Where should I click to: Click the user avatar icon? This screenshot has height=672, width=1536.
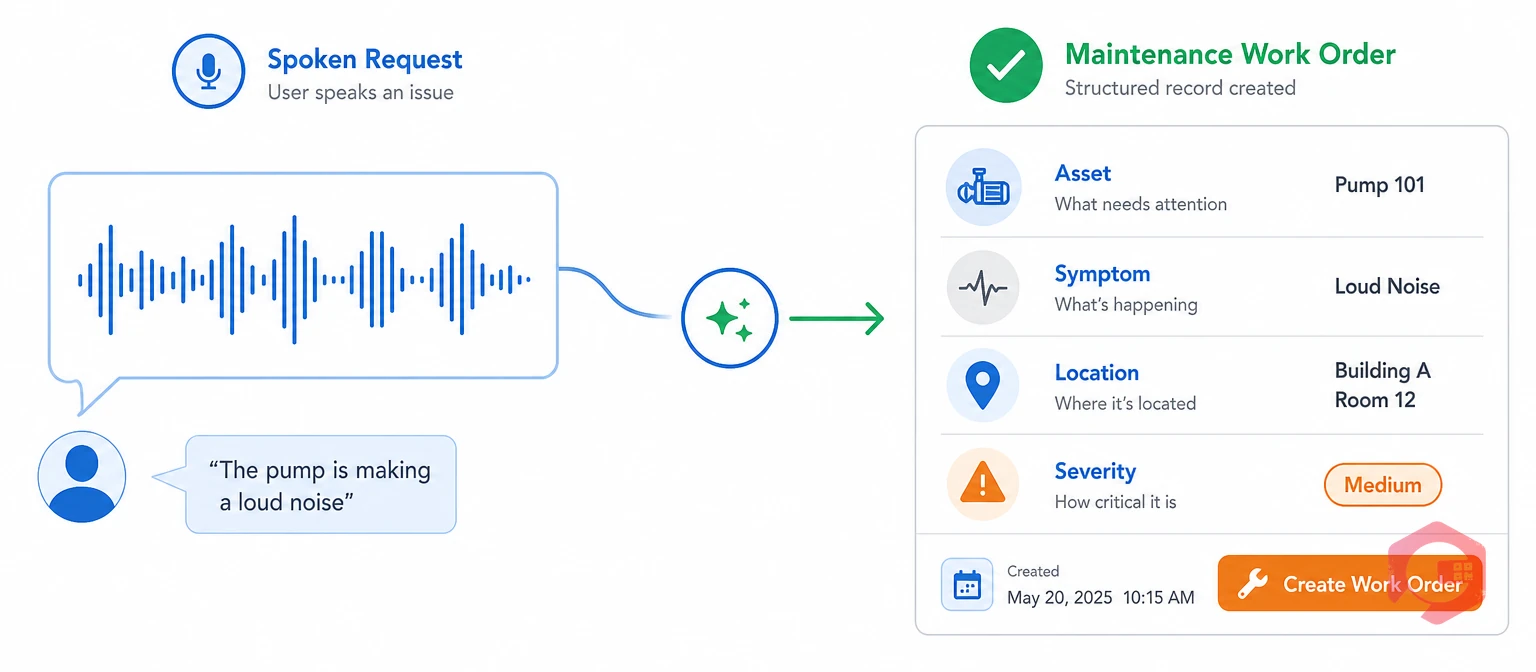point(82,478)
